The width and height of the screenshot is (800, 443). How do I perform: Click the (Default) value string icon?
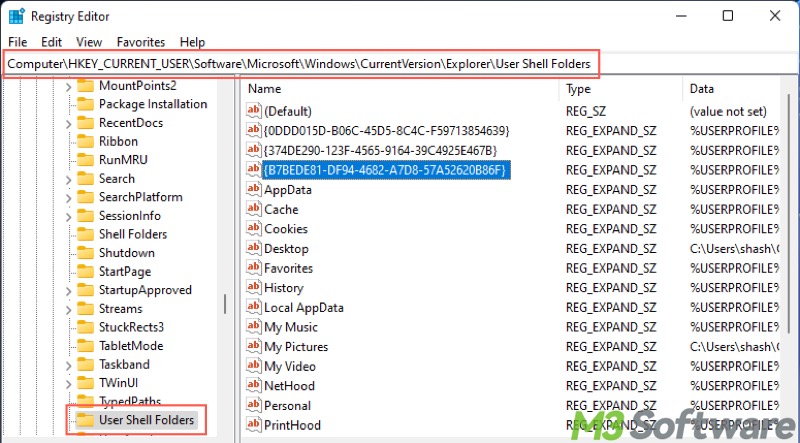(x=254, y=110)
